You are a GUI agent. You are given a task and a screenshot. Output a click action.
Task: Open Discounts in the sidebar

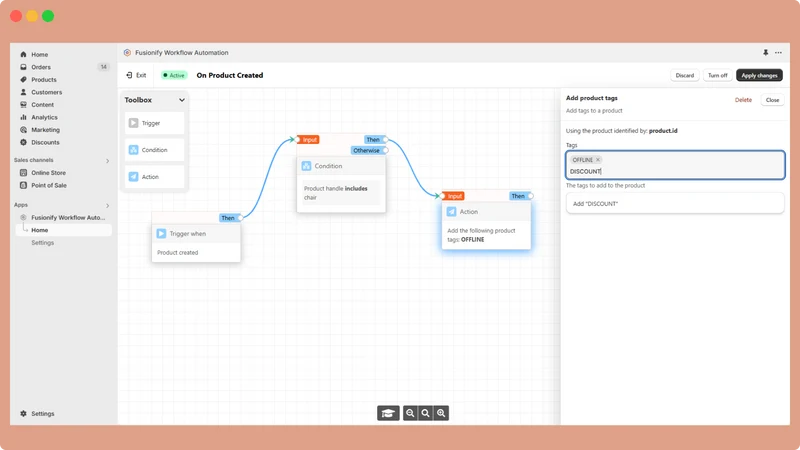(x=45, y=142)
